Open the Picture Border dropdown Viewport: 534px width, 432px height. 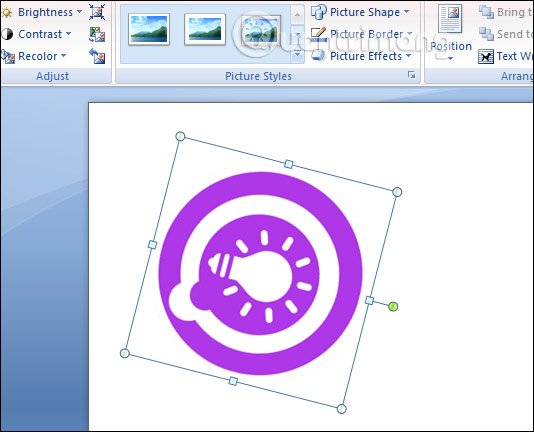click(x=362, y=34)
